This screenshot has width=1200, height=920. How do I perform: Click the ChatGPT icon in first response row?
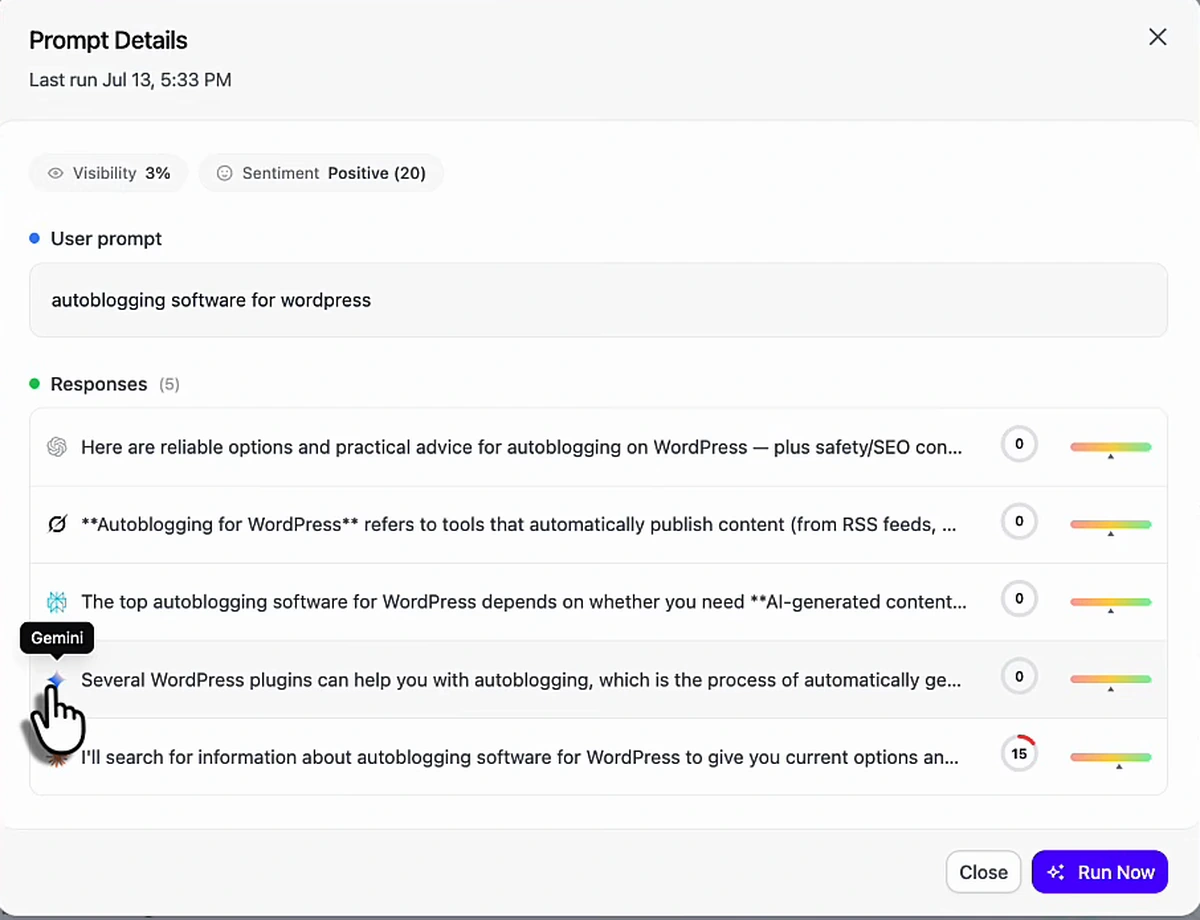(57, 447)
